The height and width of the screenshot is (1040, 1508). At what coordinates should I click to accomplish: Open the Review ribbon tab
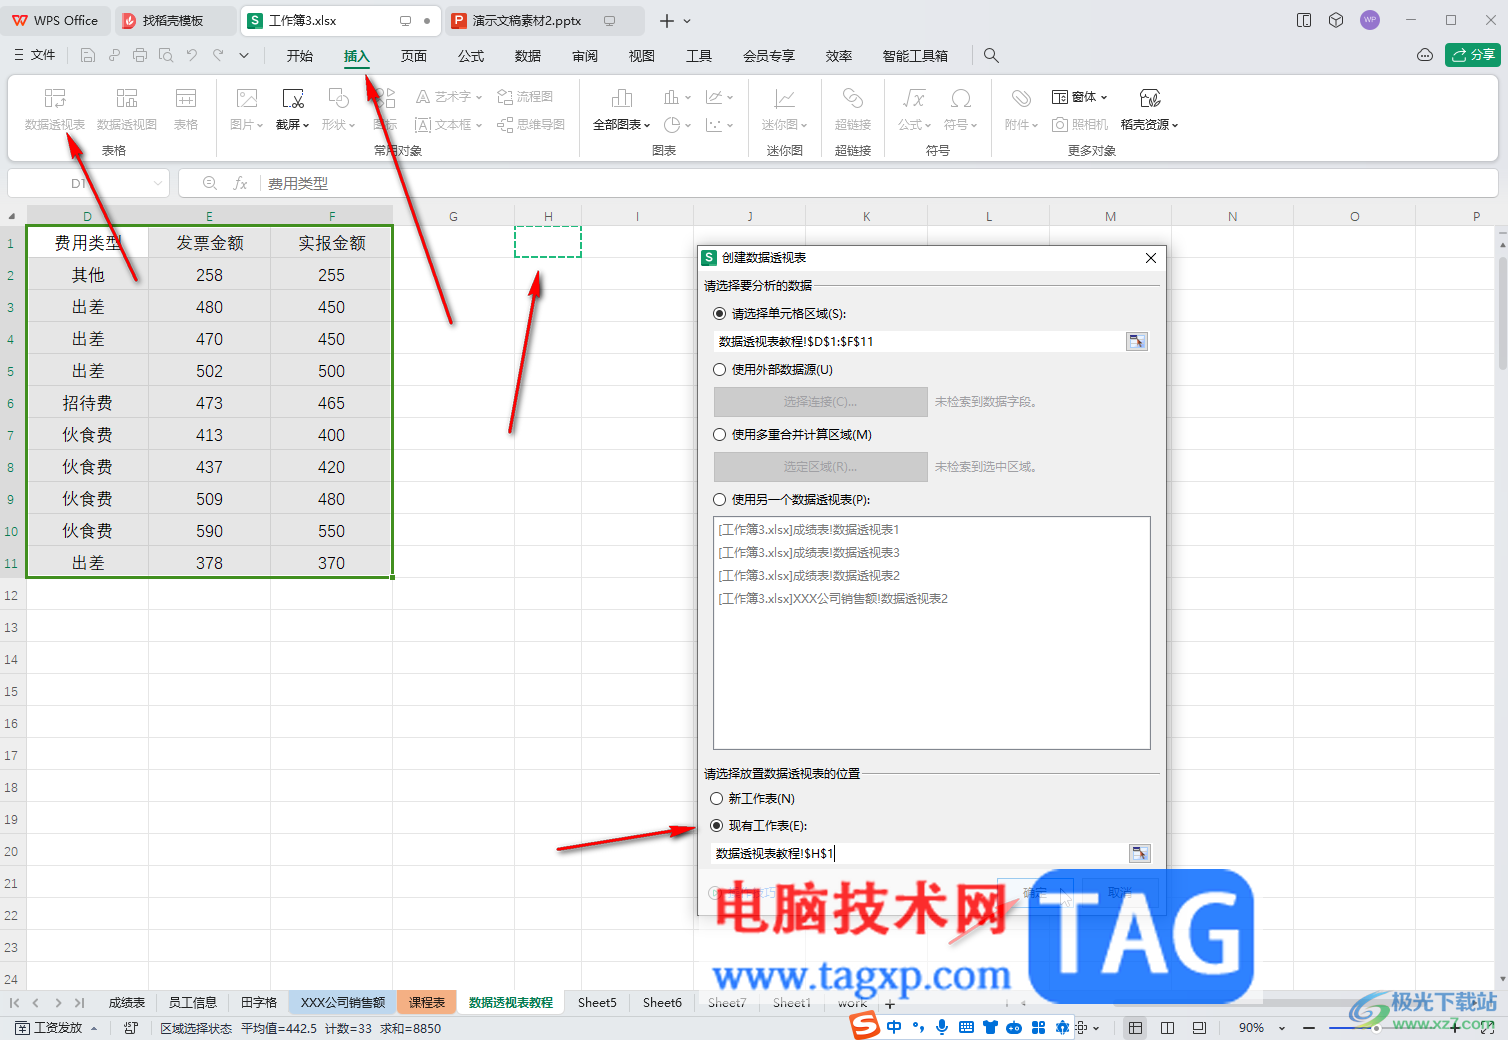coord(585,56)
